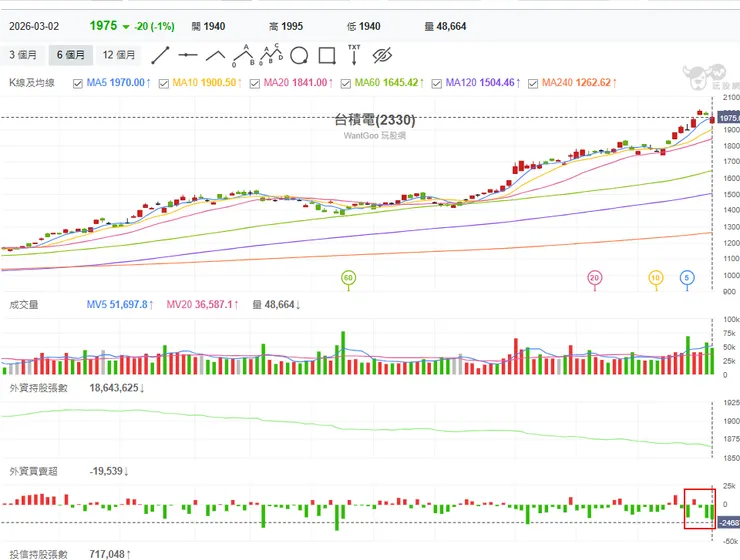Click the 量 48,664 volume in header
Image resolution: width=740 pixels, height=560 pixels.
click(445, 26)
